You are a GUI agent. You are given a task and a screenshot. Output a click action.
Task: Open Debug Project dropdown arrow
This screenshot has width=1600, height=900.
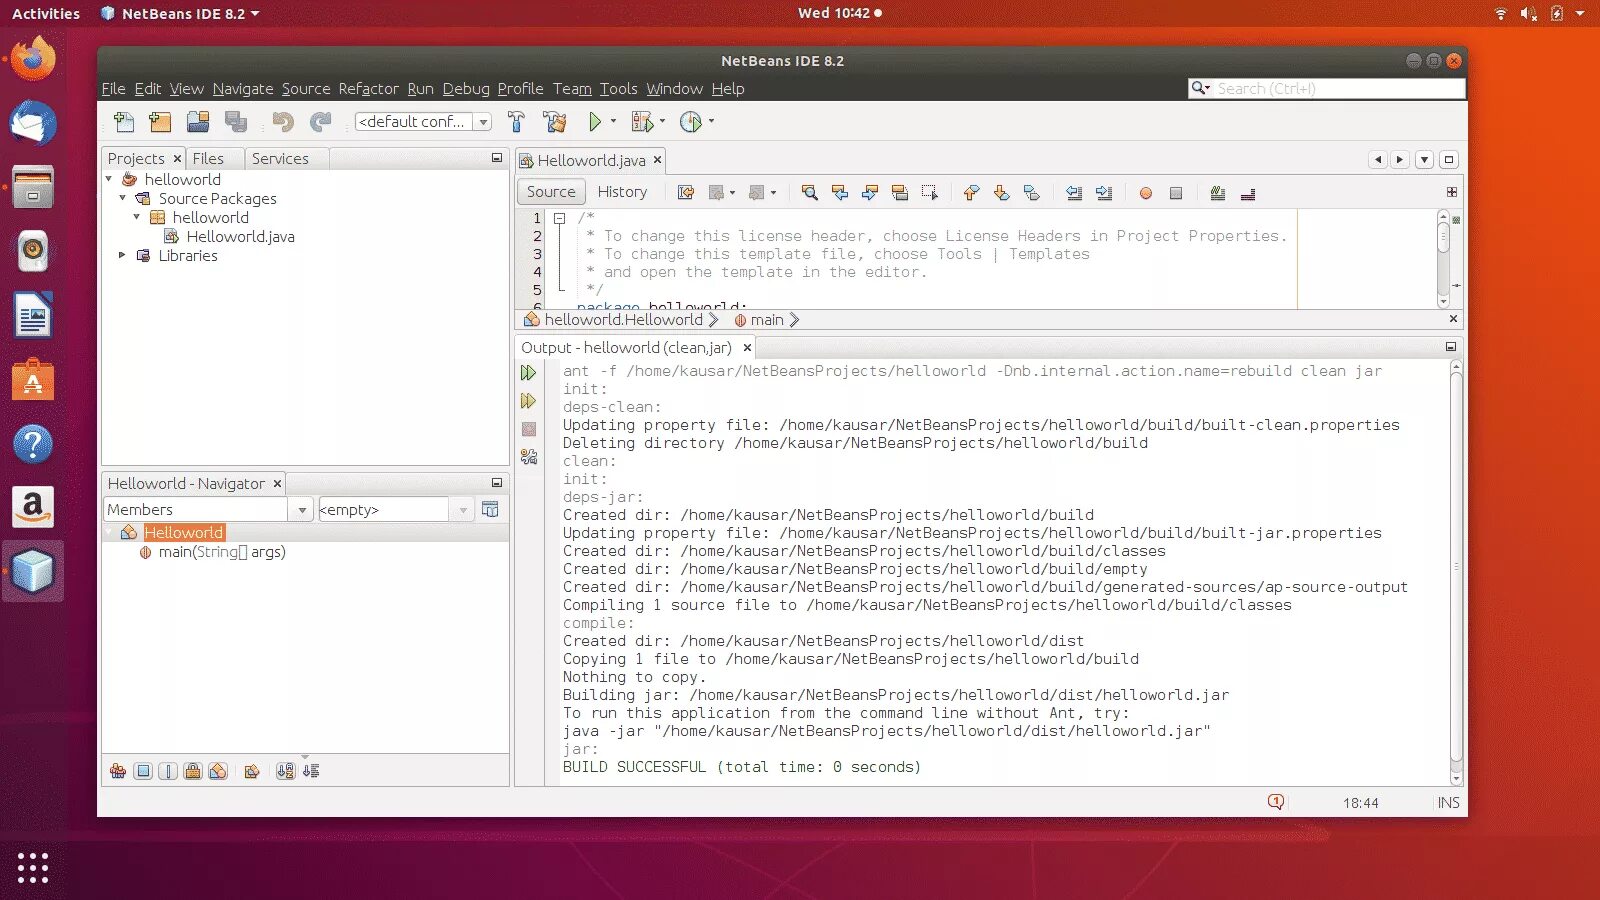(662, 121)
